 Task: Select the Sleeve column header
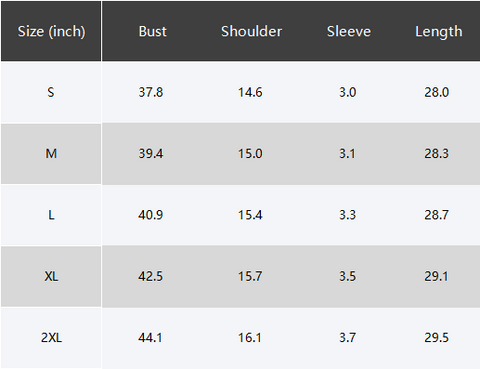click(348, 31)
